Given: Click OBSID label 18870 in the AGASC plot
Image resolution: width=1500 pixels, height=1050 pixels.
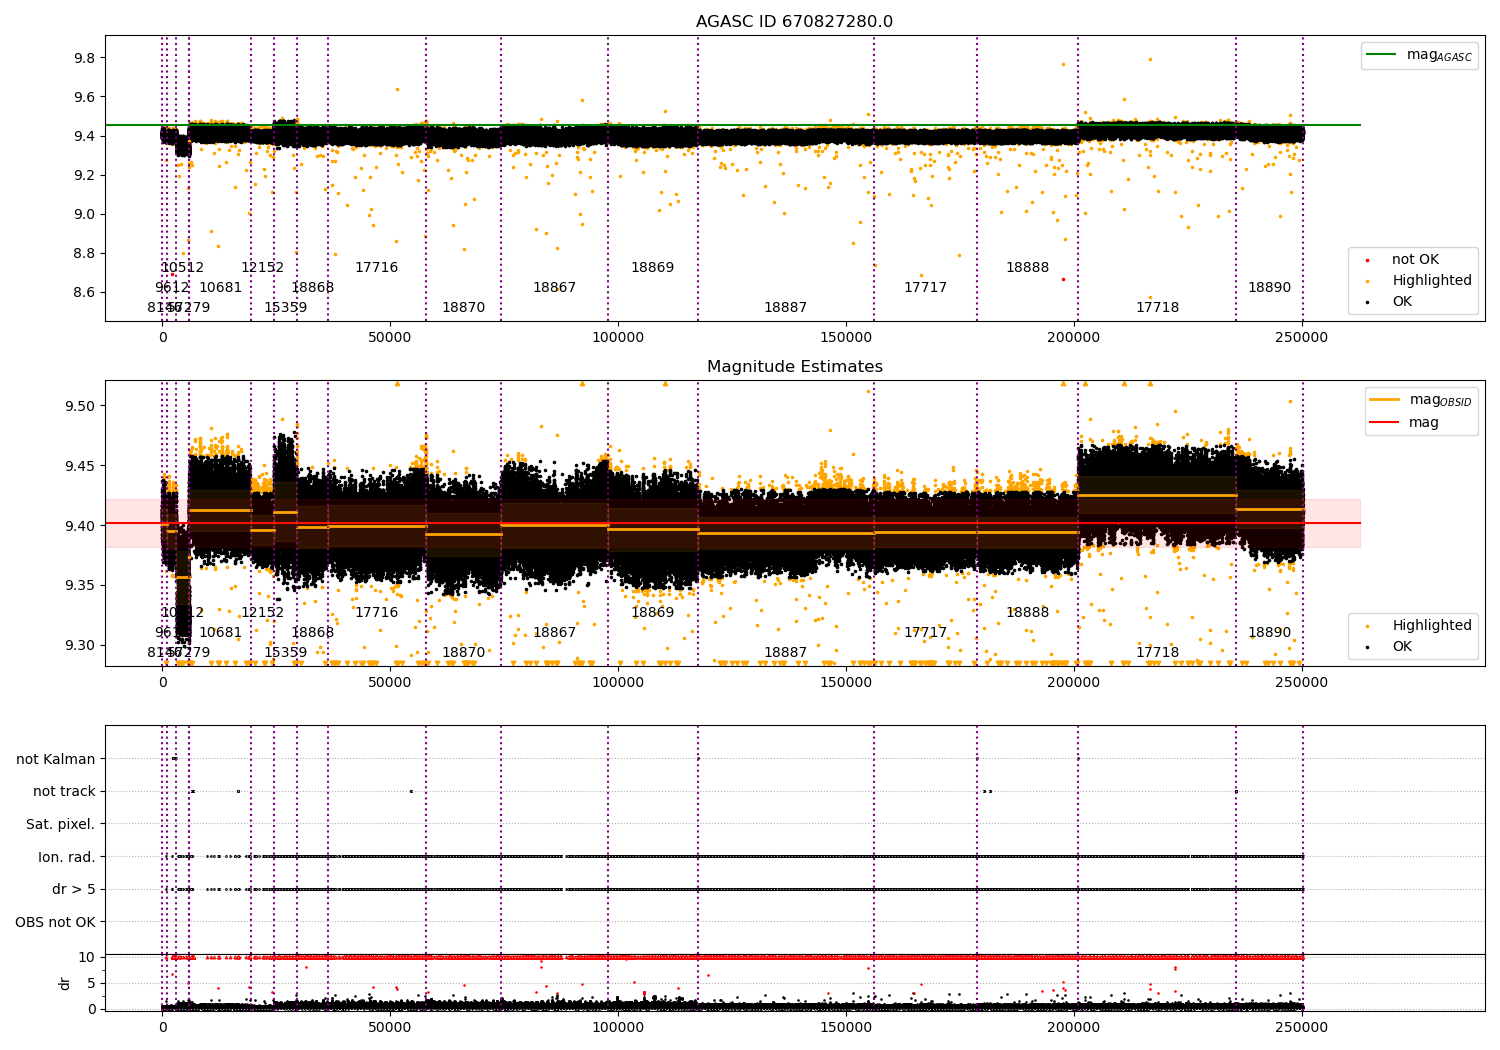Looking at the screenshot, I should [464, 308].
